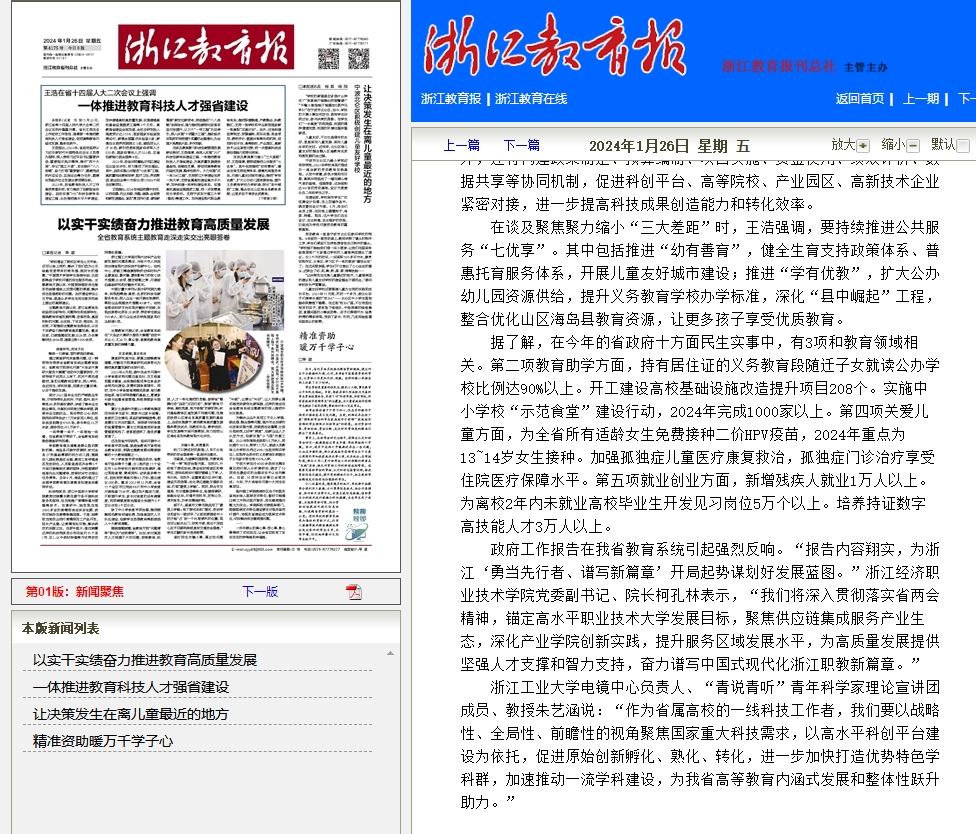The width and height of the screenshot is (976, 834).
Task: Open 下一版 next page link
Action: pos(260,592)
